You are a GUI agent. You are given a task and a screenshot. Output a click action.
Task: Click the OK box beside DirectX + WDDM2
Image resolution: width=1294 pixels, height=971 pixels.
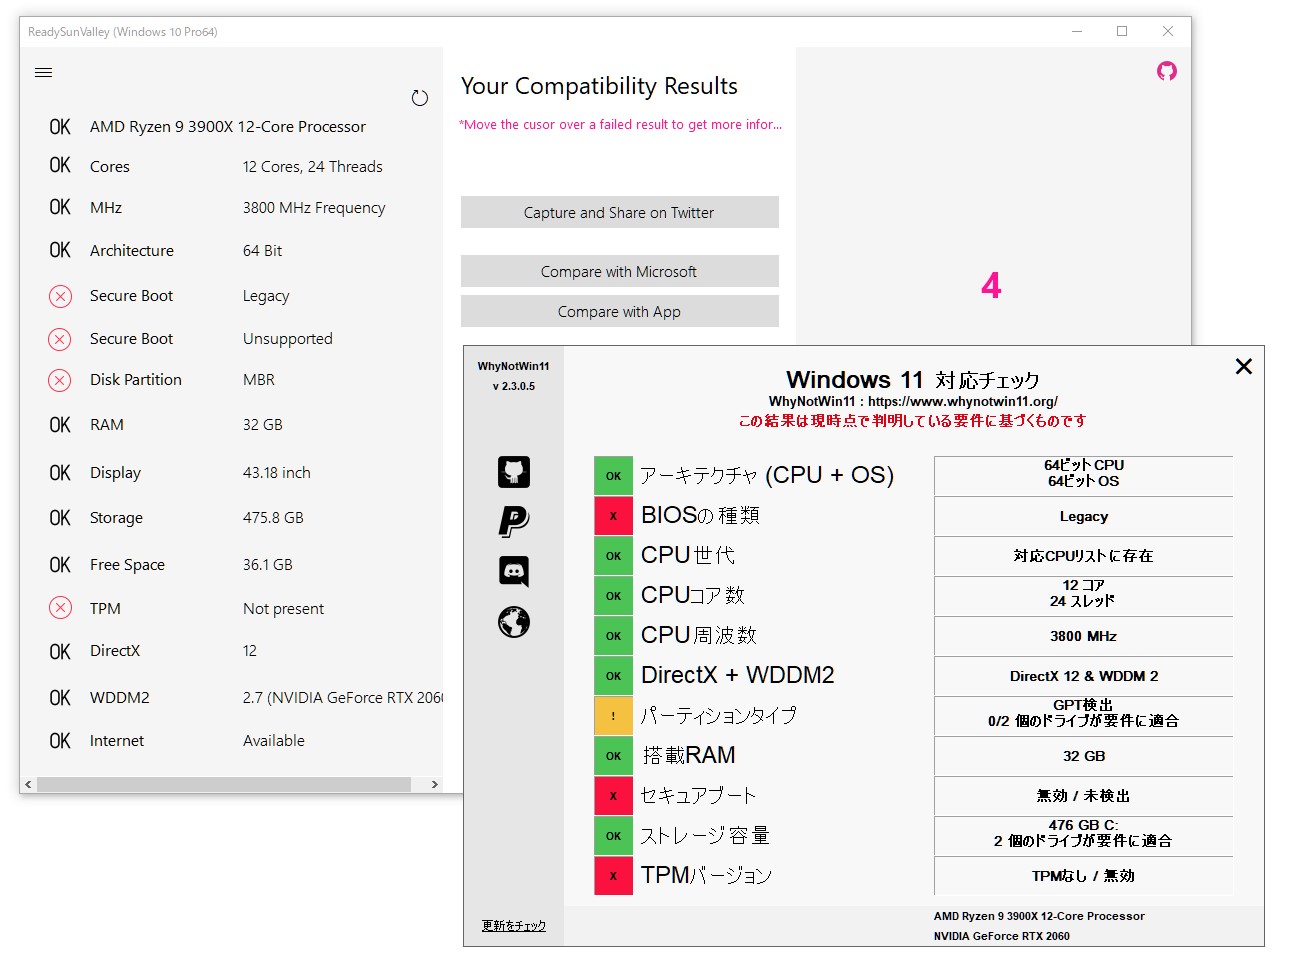click(614, 676)
